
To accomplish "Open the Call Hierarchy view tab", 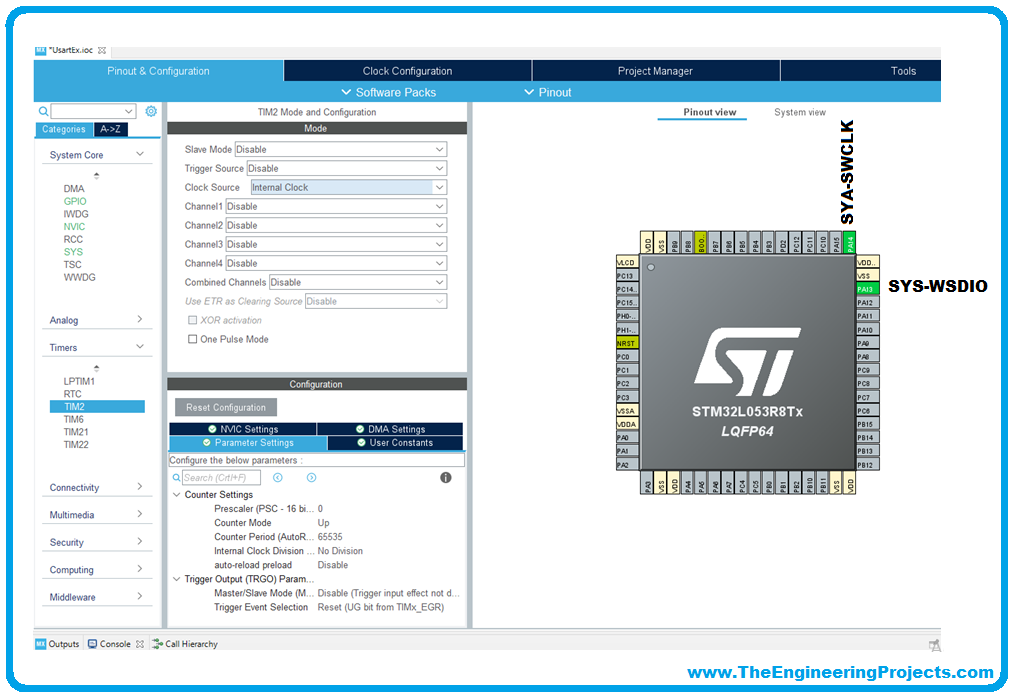I will pos(185,644).
